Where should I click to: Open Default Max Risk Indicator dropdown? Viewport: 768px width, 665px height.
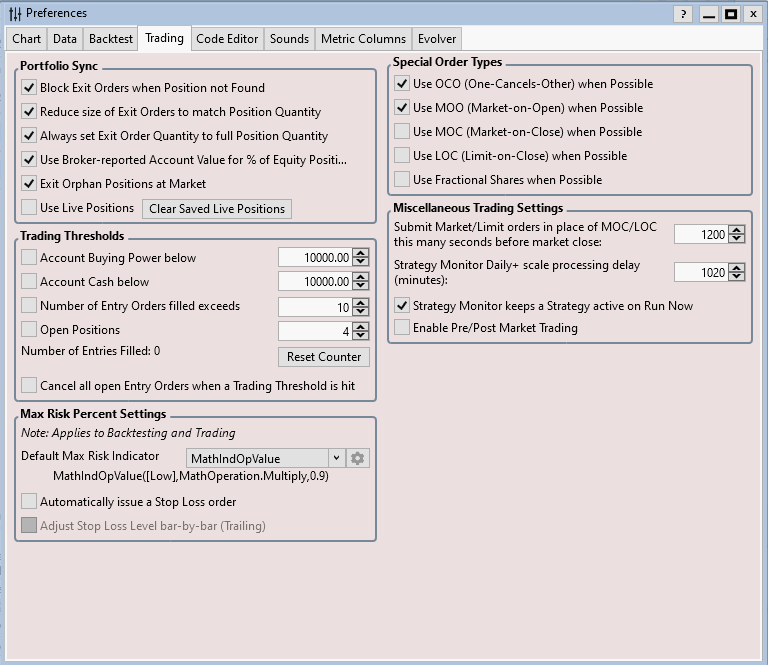[336, 458]
